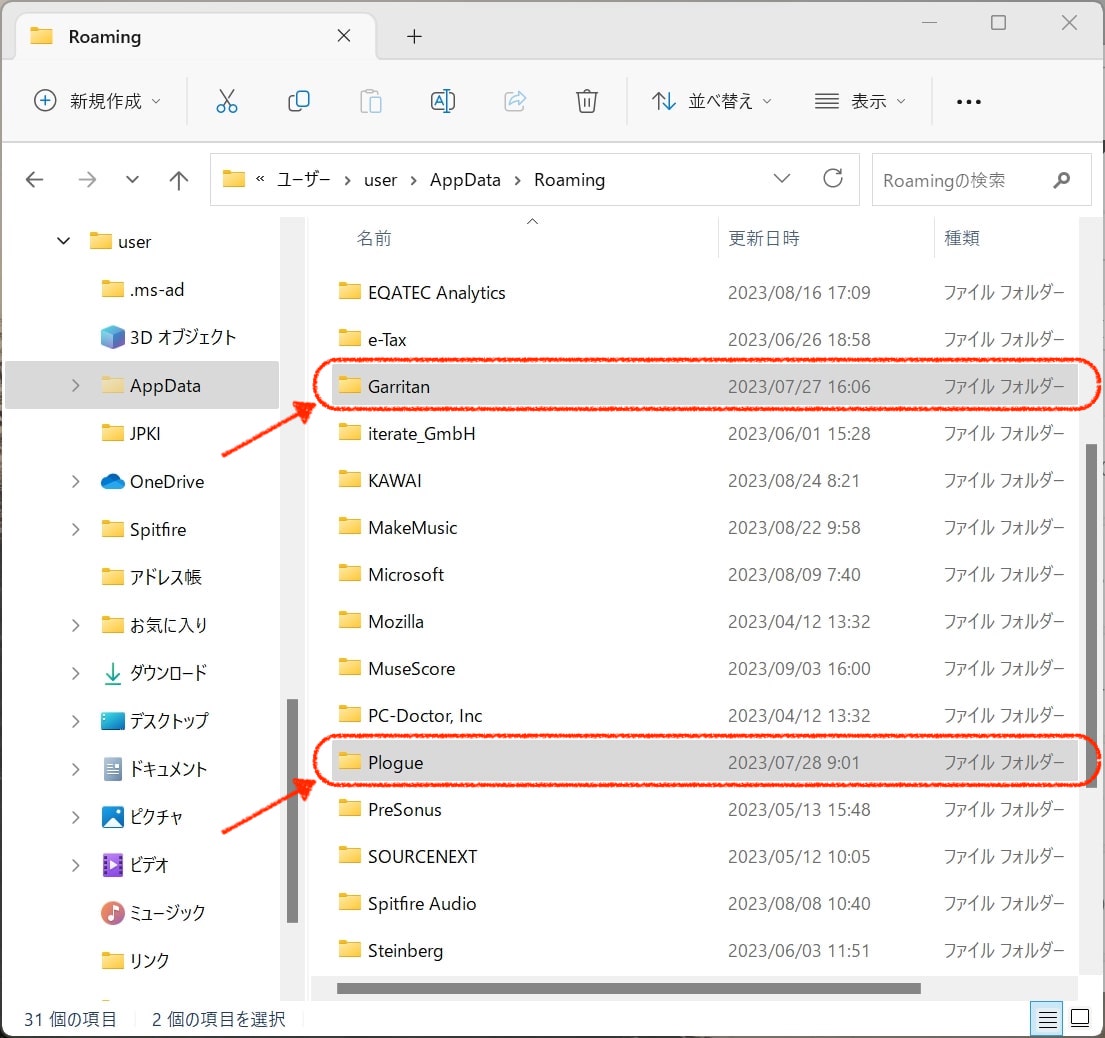Open the 新規作成 dropdown

[97, 101]
